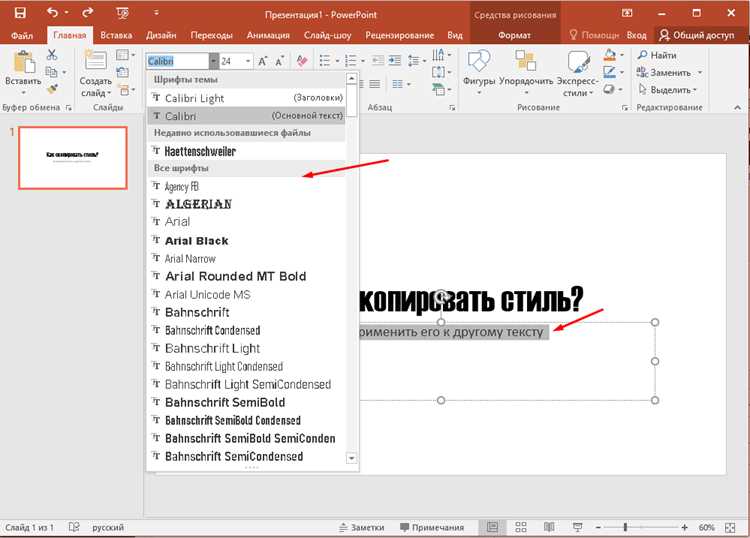
Task: Click the Найти search icon
Action: pyautogui.click(x=642, y=55)
